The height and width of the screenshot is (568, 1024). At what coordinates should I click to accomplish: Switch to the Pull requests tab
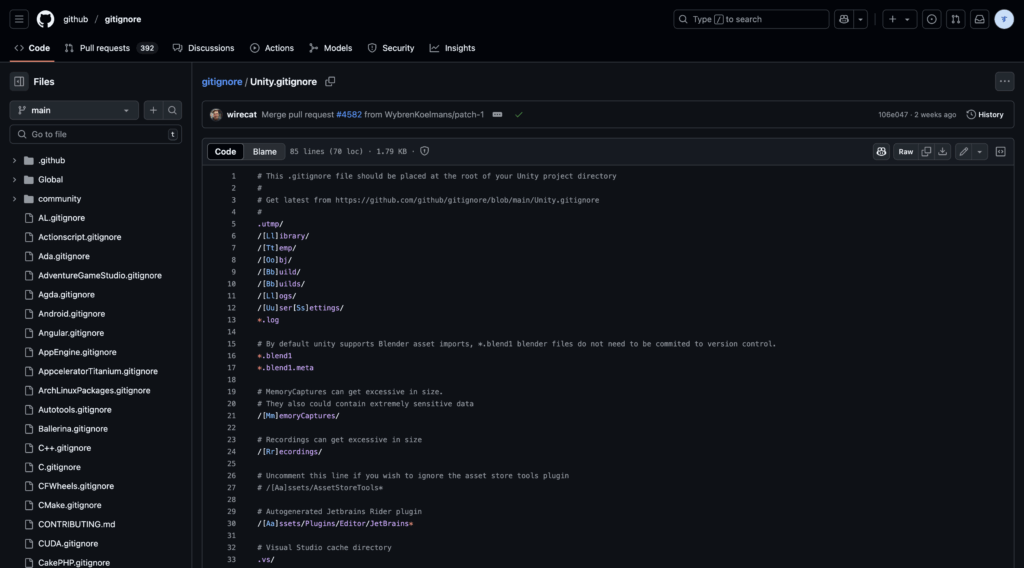coord(110,48)
